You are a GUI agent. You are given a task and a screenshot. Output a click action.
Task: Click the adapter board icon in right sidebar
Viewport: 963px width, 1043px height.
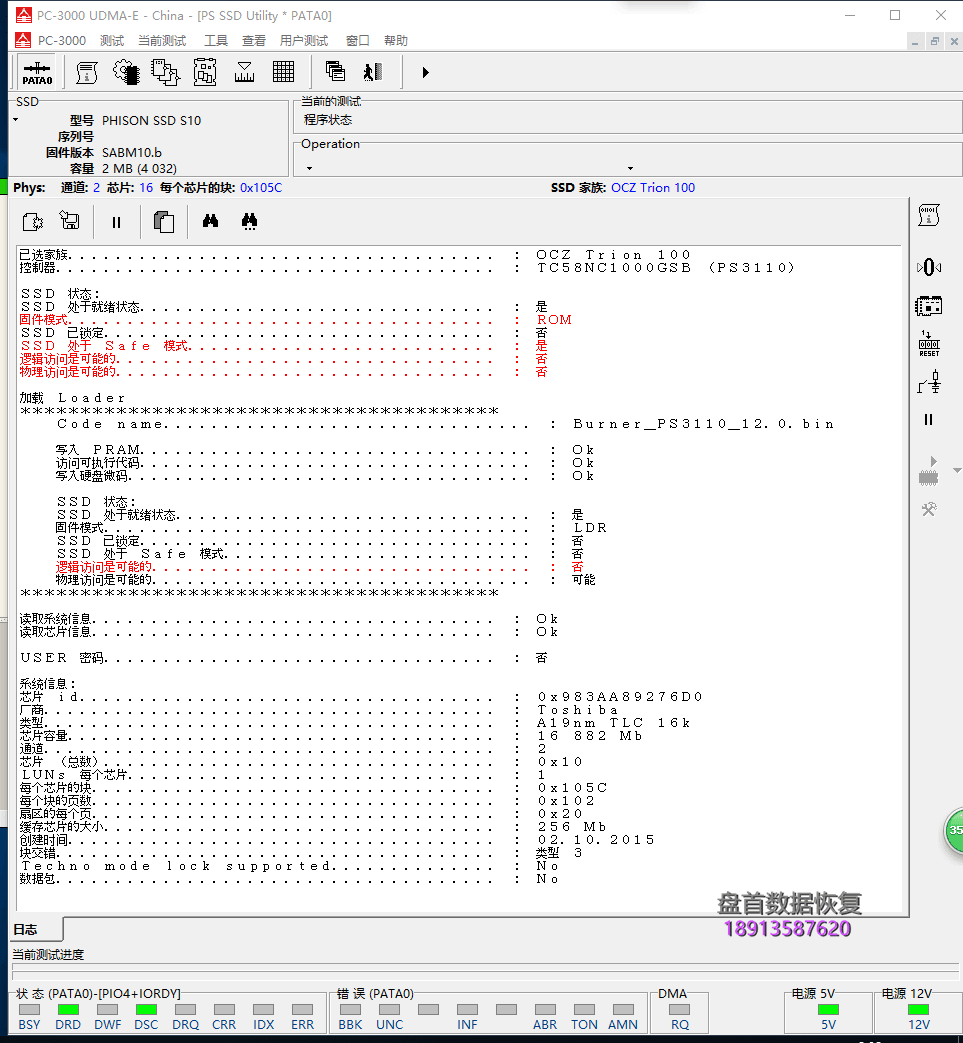[928, 306]
